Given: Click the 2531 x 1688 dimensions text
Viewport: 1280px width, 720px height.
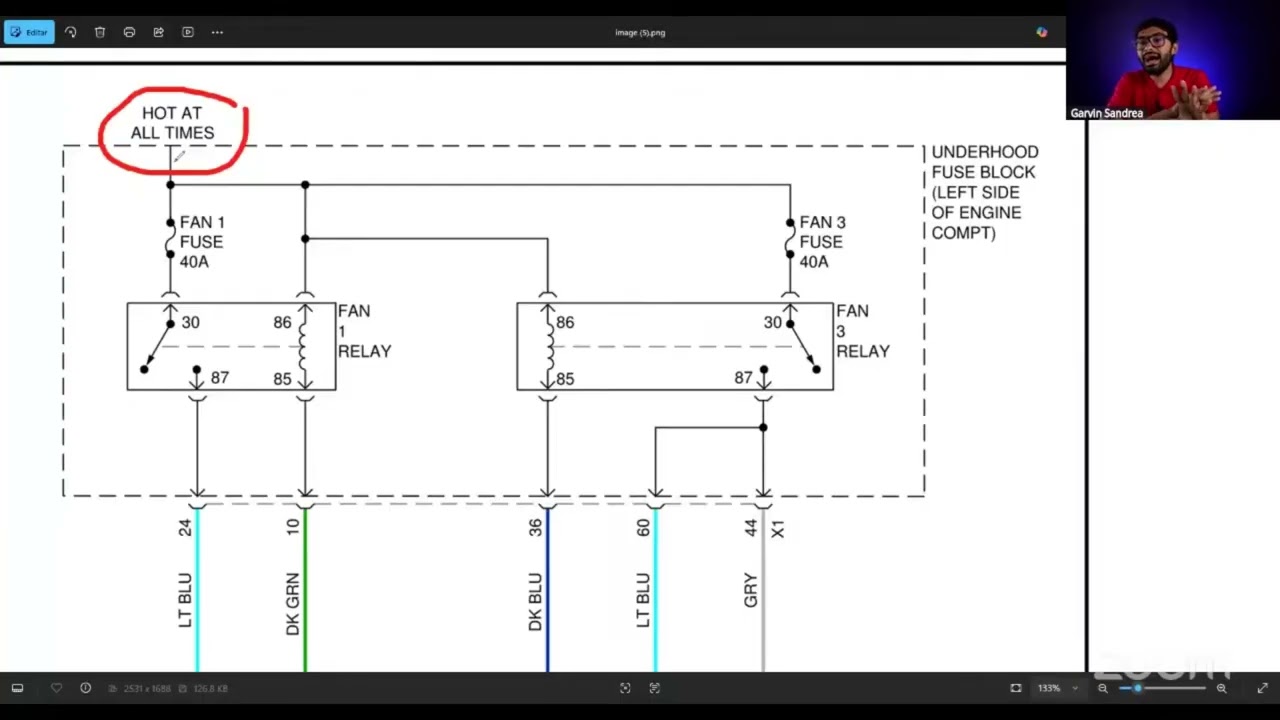Looking at the screenshot, I should click(x=146, y=688).
